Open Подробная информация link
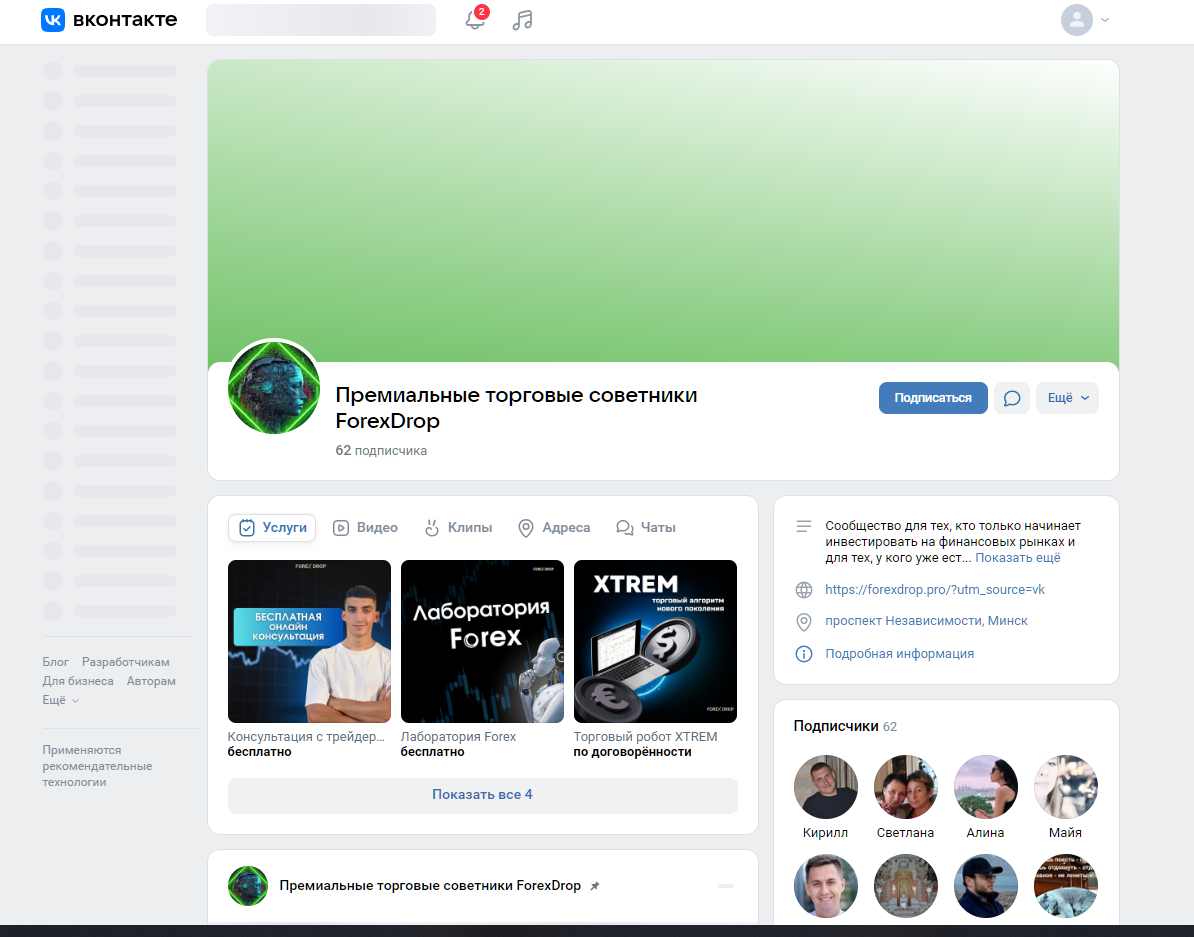Image resolution: width=1194 pixels, height=937 pixels. (899, 654)
